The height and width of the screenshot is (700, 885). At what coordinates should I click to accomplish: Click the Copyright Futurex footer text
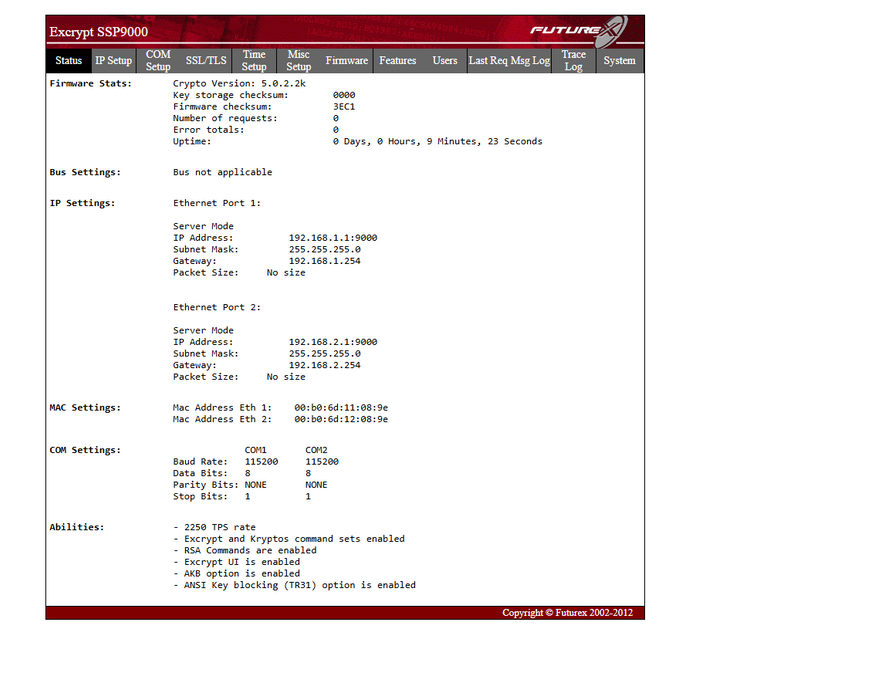click(x=567, y=612)
